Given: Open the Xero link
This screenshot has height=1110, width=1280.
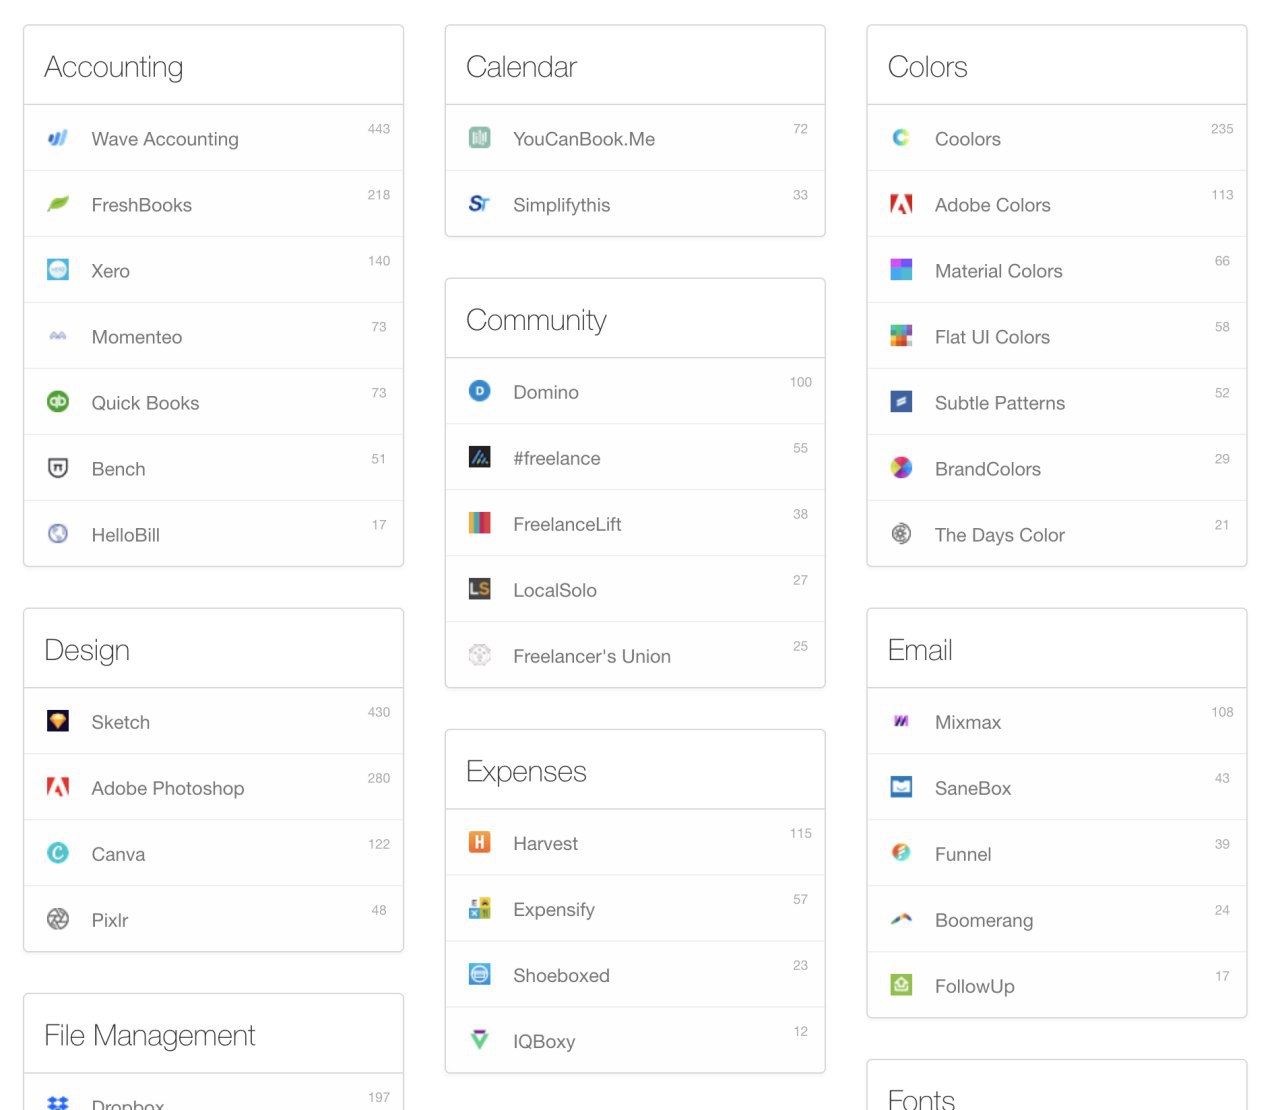Looking at the screenshot, I should point(110,271).
